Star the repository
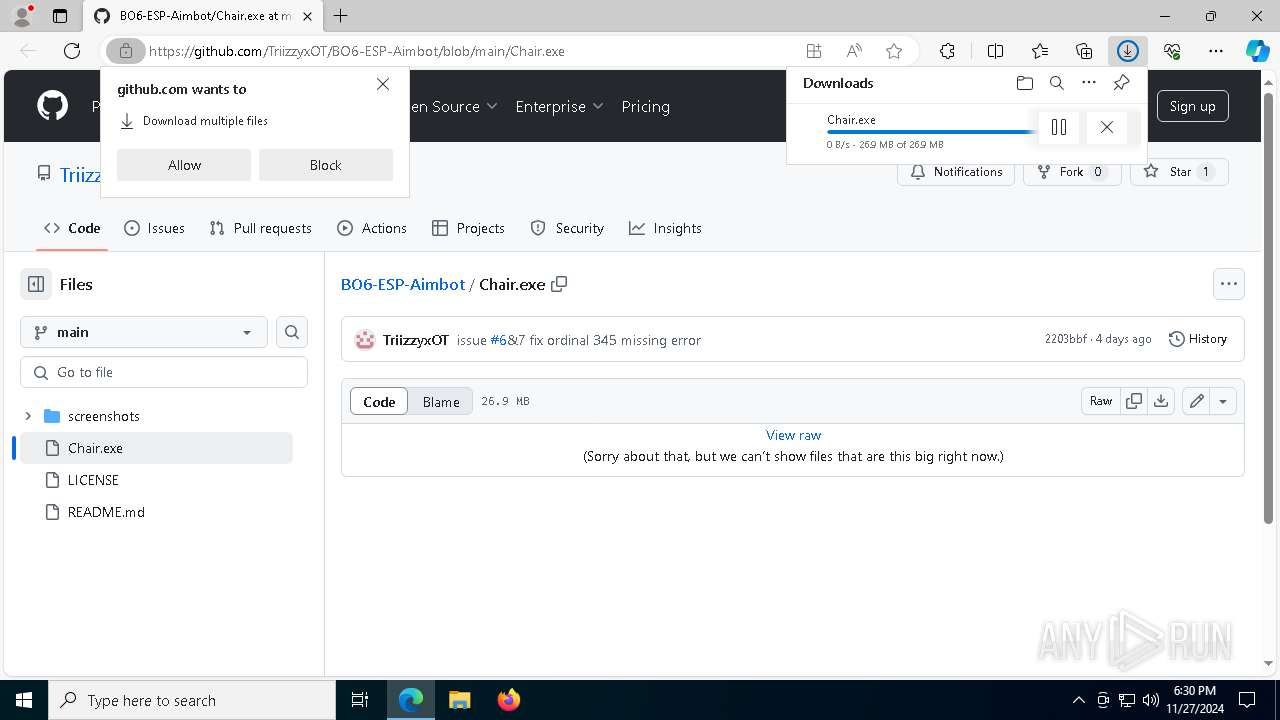This screenshot has width=1280, height=720. tap(1179, 172)
